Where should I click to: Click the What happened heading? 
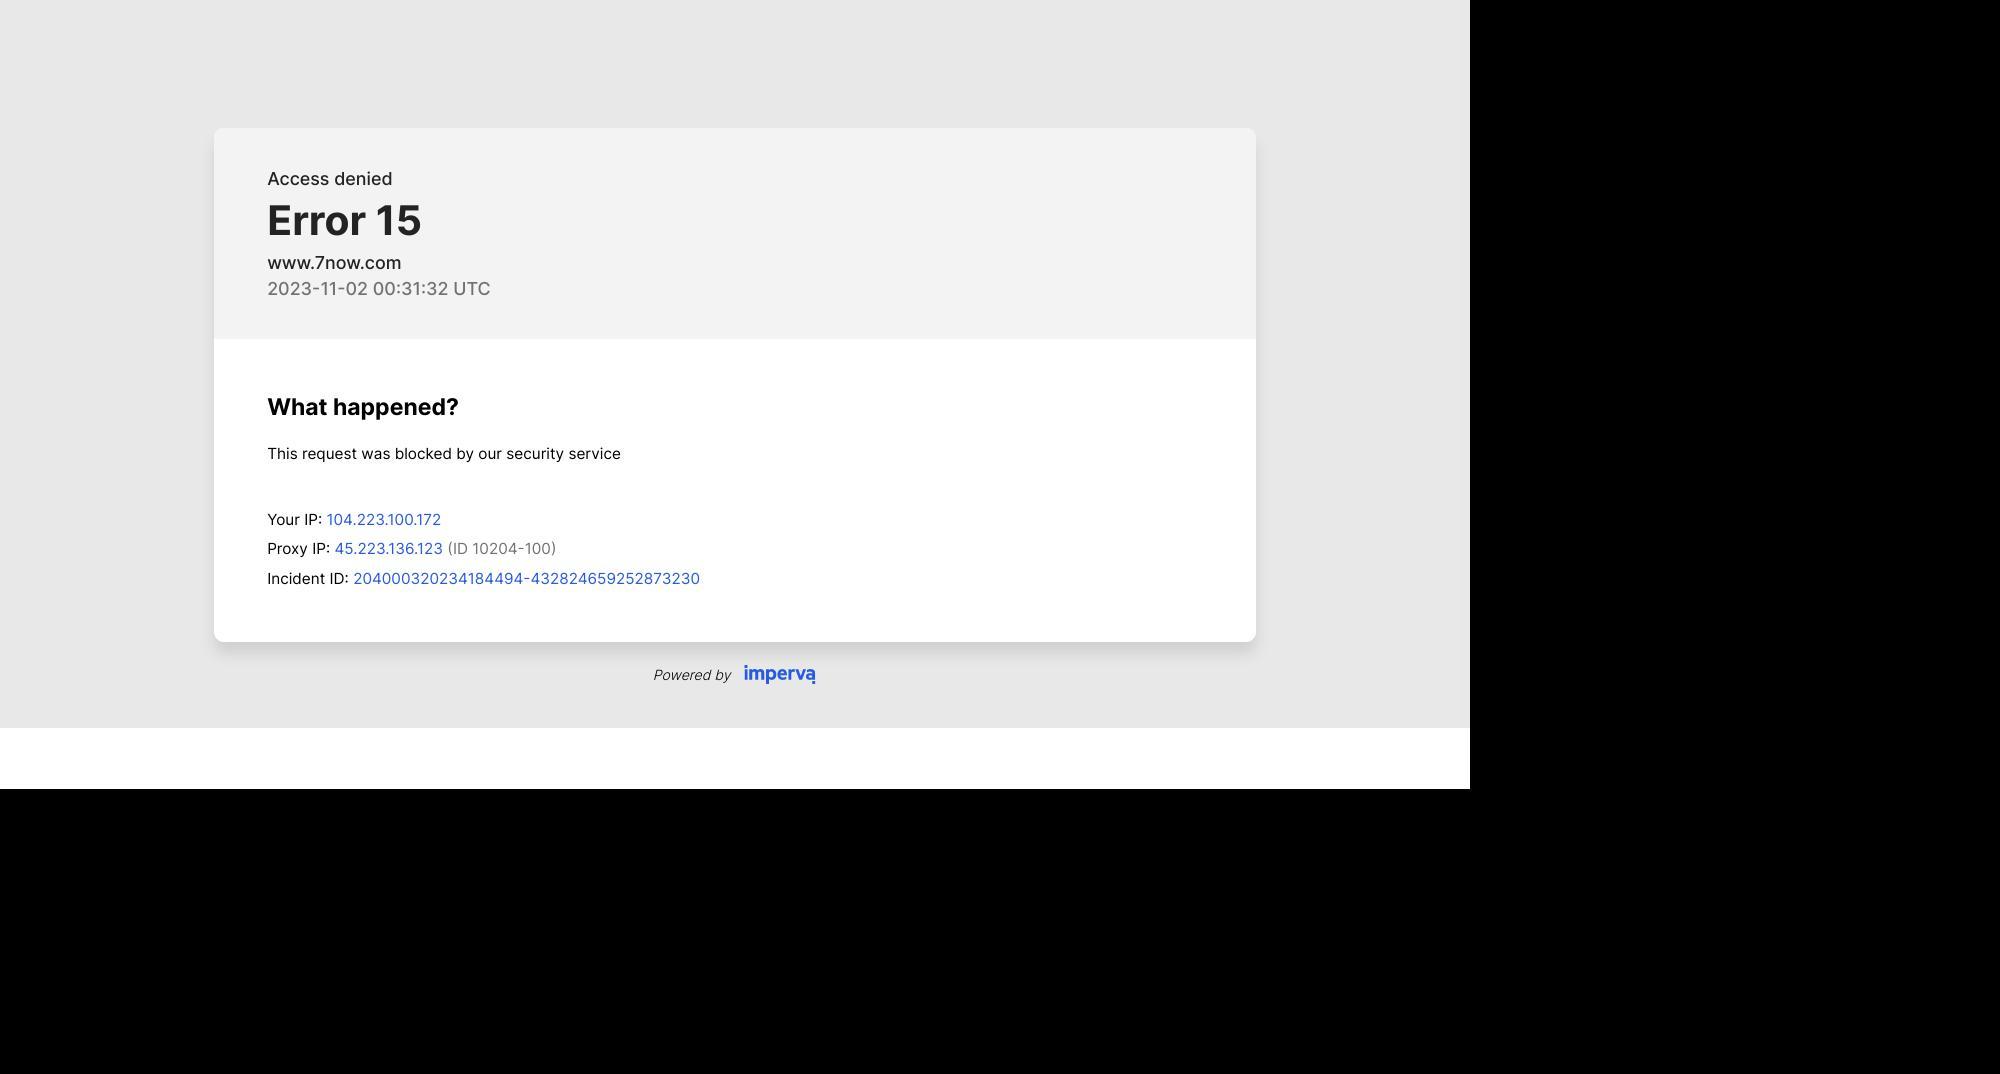pos(363,406)
